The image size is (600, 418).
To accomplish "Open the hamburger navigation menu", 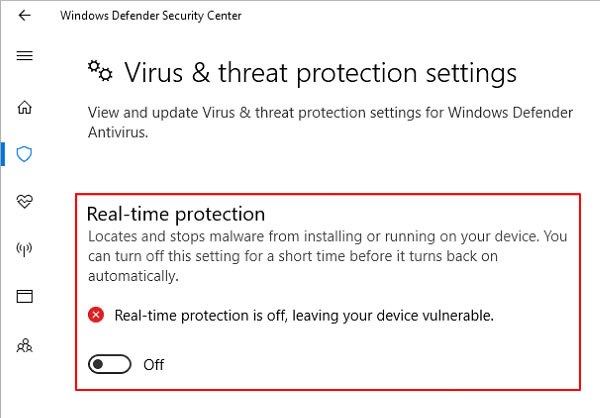I will point(24,56).
